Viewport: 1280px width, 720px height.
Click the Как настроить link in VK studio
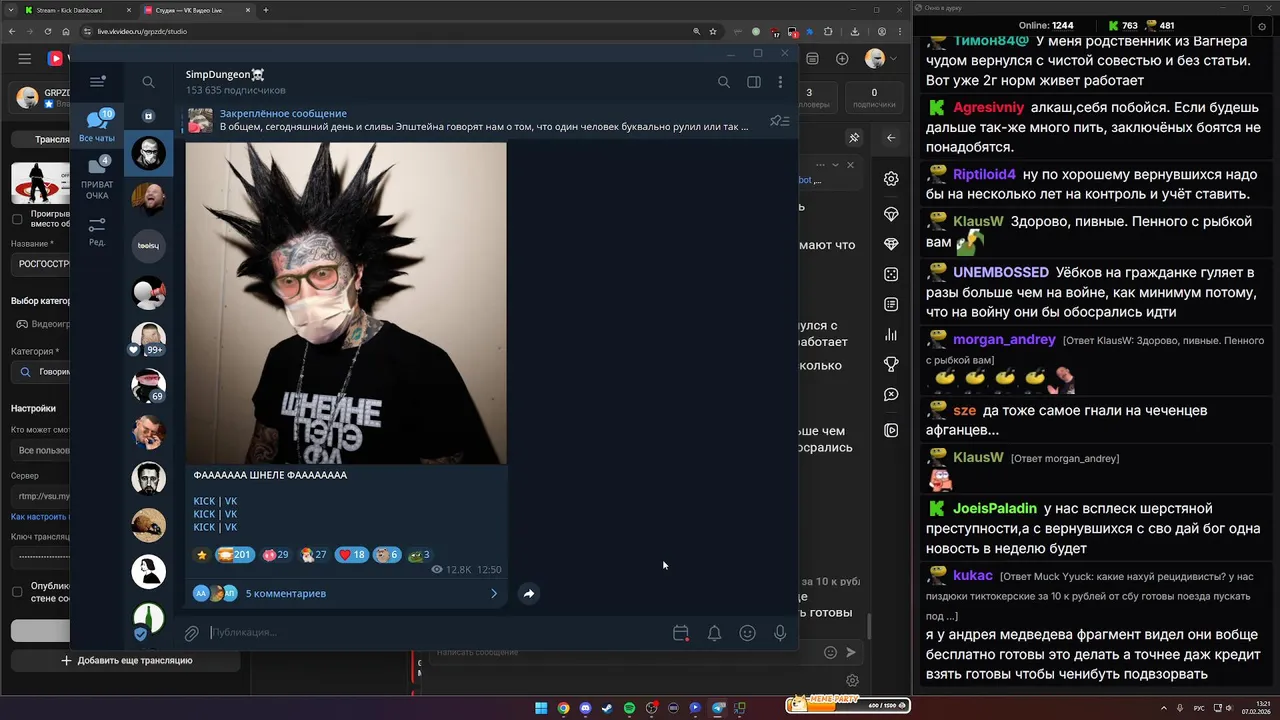tap(40, 516)
